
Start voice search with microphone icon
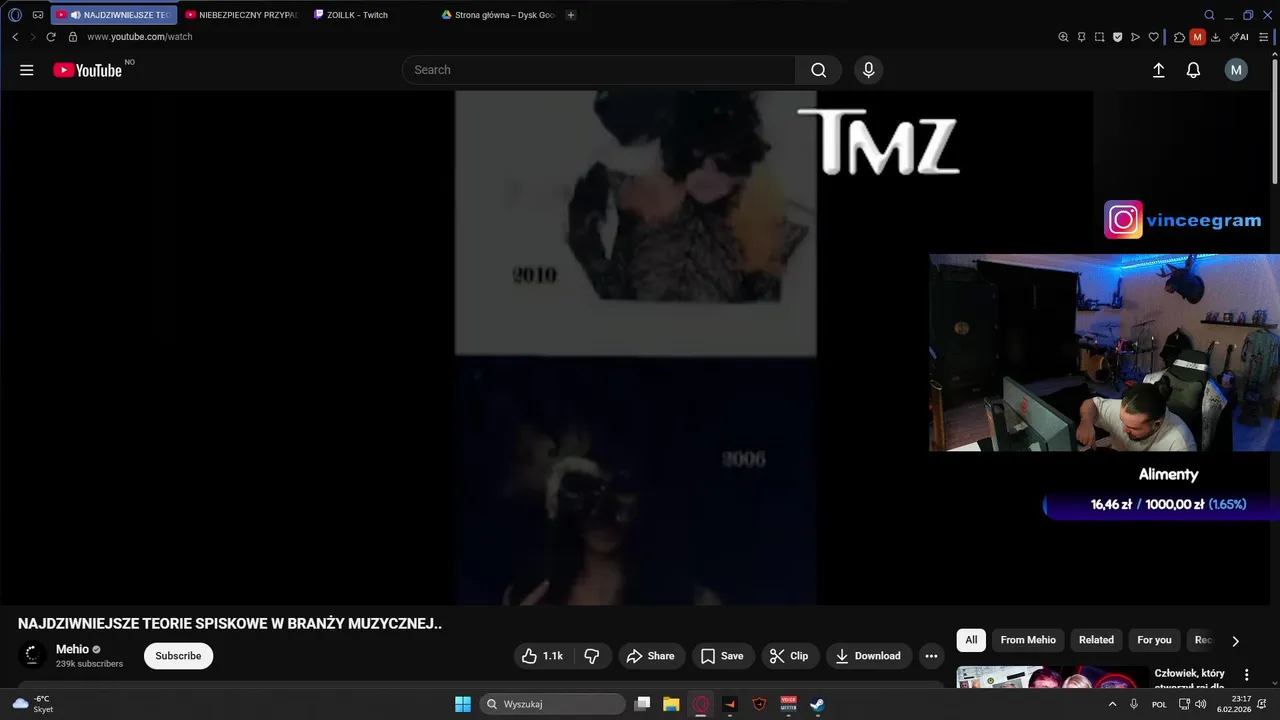[x=868, y=70]
